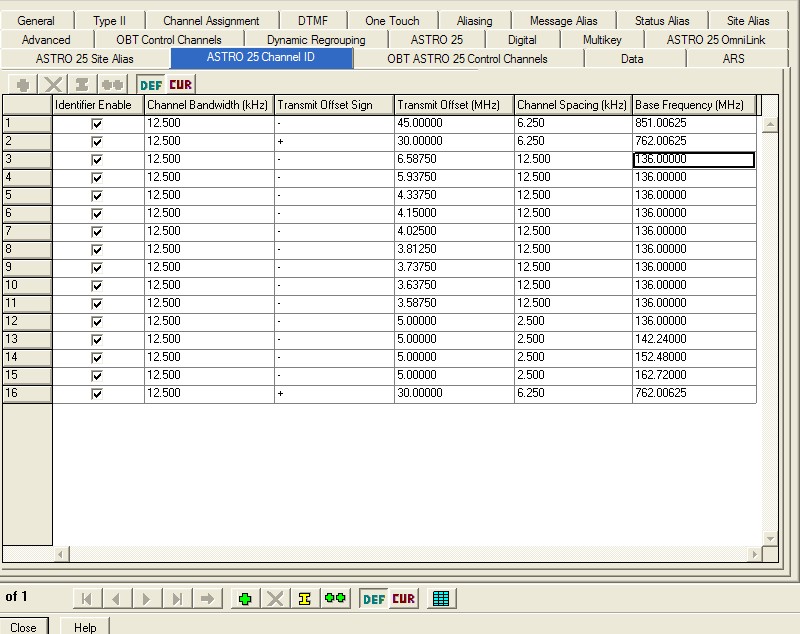Click the delete X icon in bottom toolbar
Screen dimensions: 800x634
pos(275,598)
